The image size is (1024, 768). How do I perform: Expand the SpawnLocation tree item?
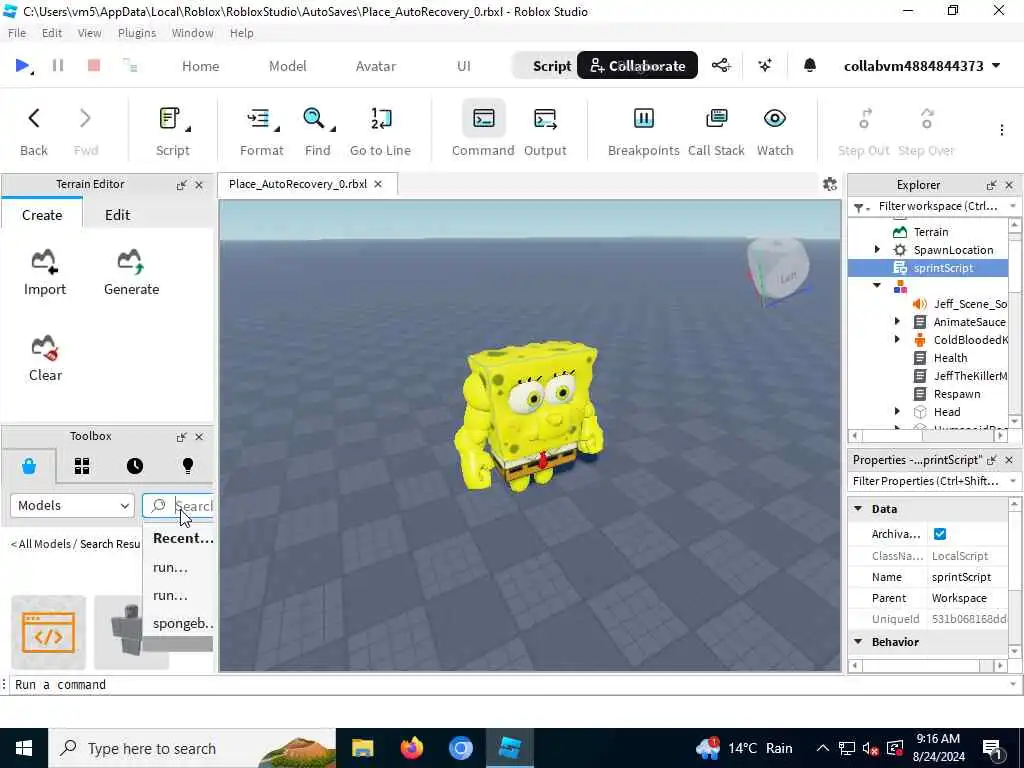[876, 249]
